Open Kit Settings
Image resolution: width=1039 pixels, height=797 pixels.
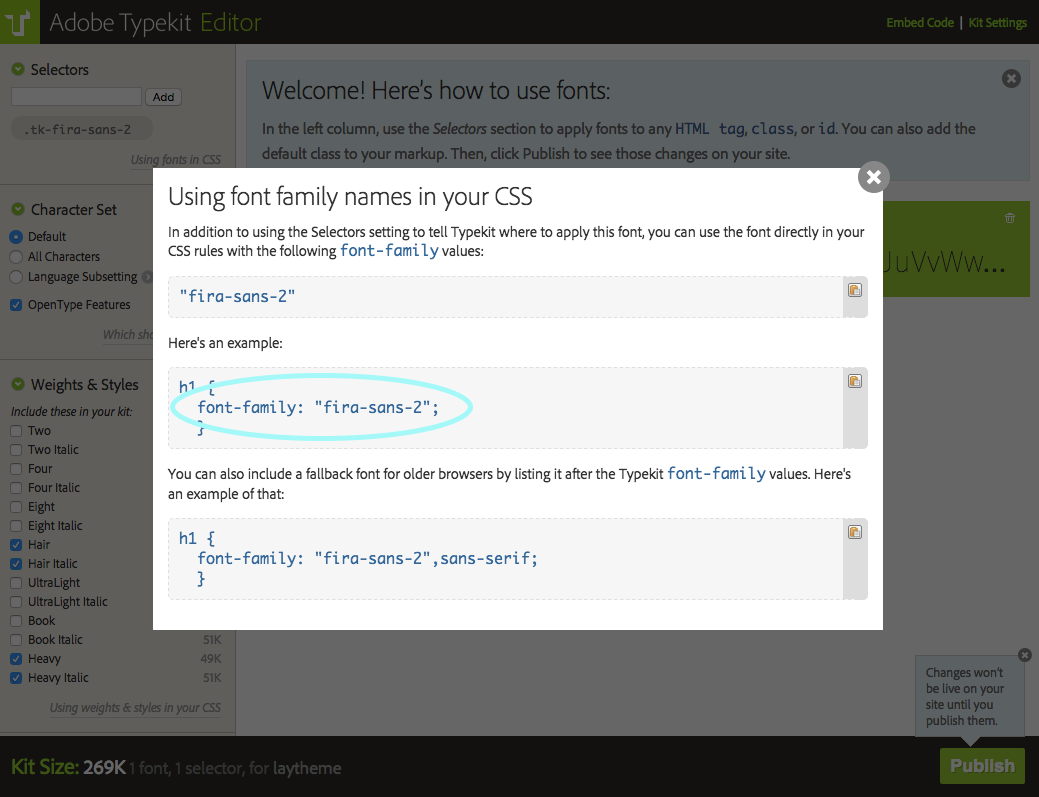[x=997, y=22]
